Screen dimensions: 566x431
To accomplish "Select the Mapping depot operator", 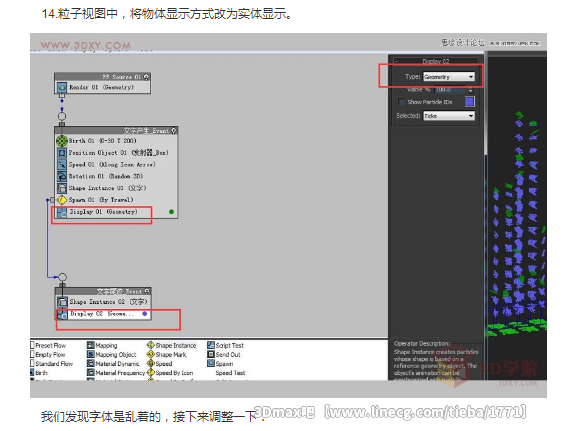I will click(x=102, y=345).
